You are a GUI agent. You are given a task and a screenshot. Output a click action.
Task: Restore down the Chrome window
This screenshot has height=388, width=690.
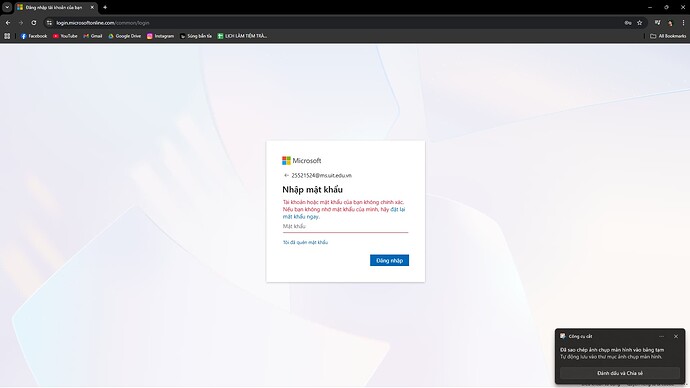(666, 7)
